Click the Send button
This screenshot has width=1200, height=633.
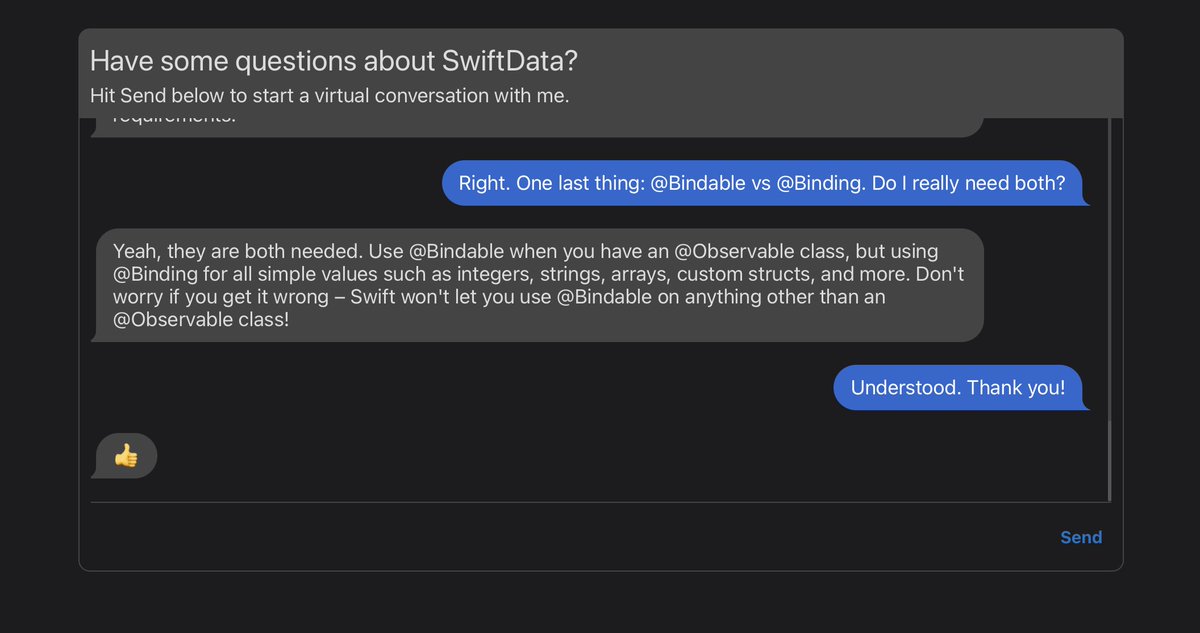[x=1081, y=538]
